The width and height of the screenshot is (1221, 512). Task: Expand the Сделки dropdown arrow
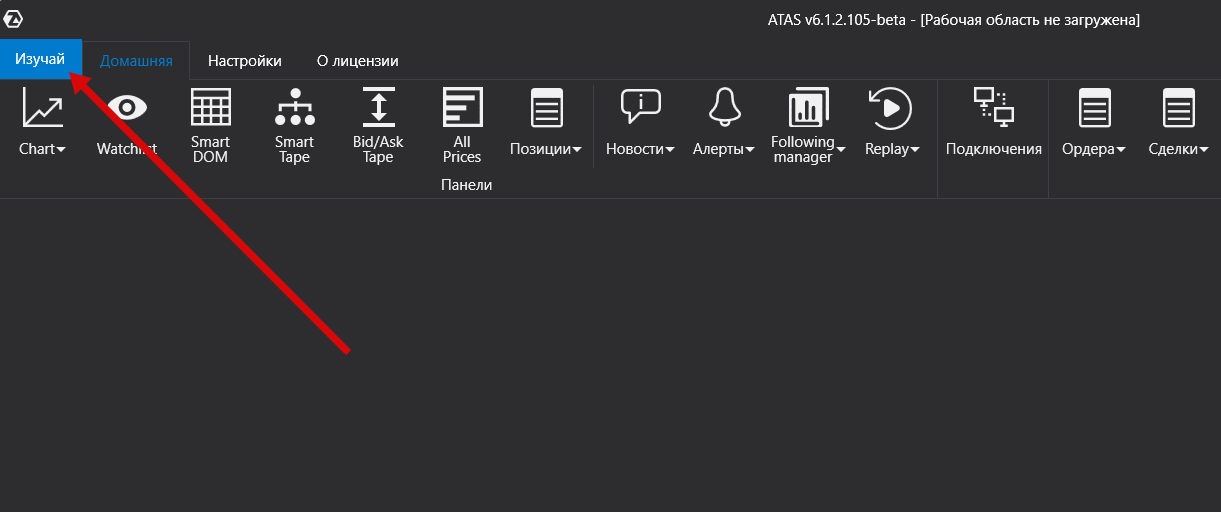point(1204,150)
